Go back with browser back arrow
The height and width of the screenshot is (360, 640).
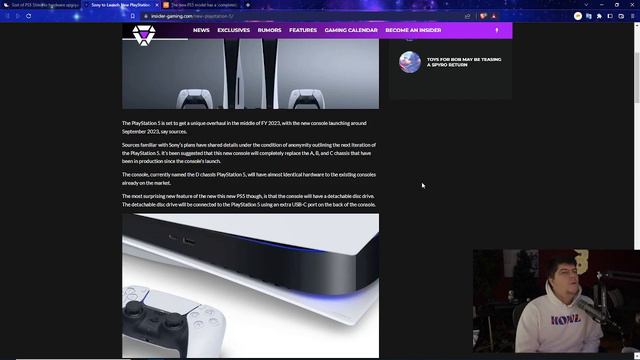[7, 16]
